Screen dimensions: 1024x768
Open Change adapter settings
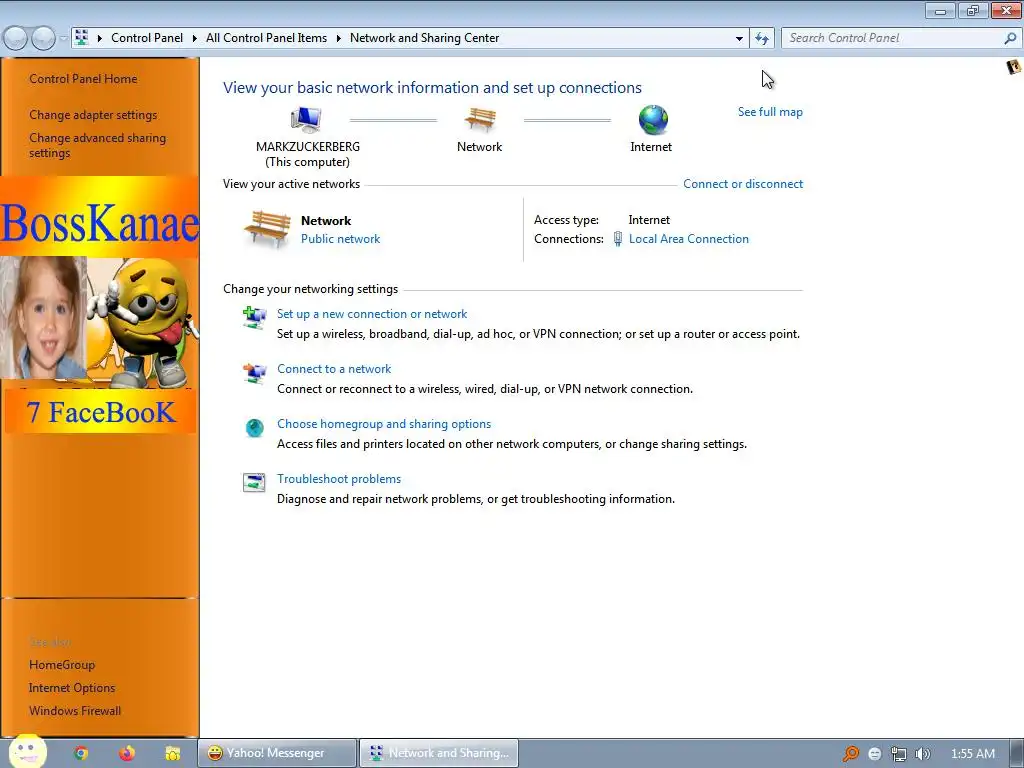93,115
